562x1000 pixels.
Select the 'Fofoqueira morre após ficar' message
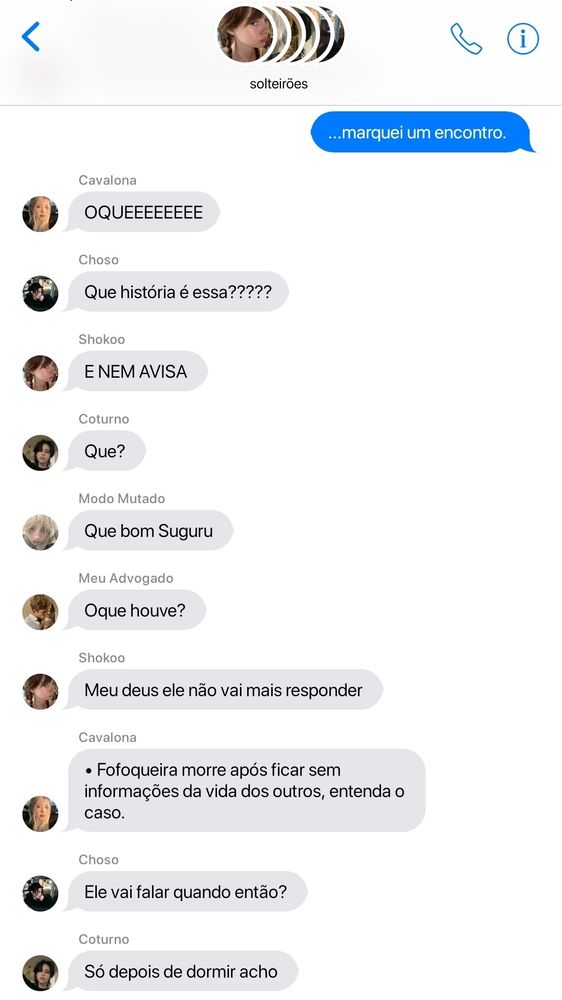pos(246,791)
